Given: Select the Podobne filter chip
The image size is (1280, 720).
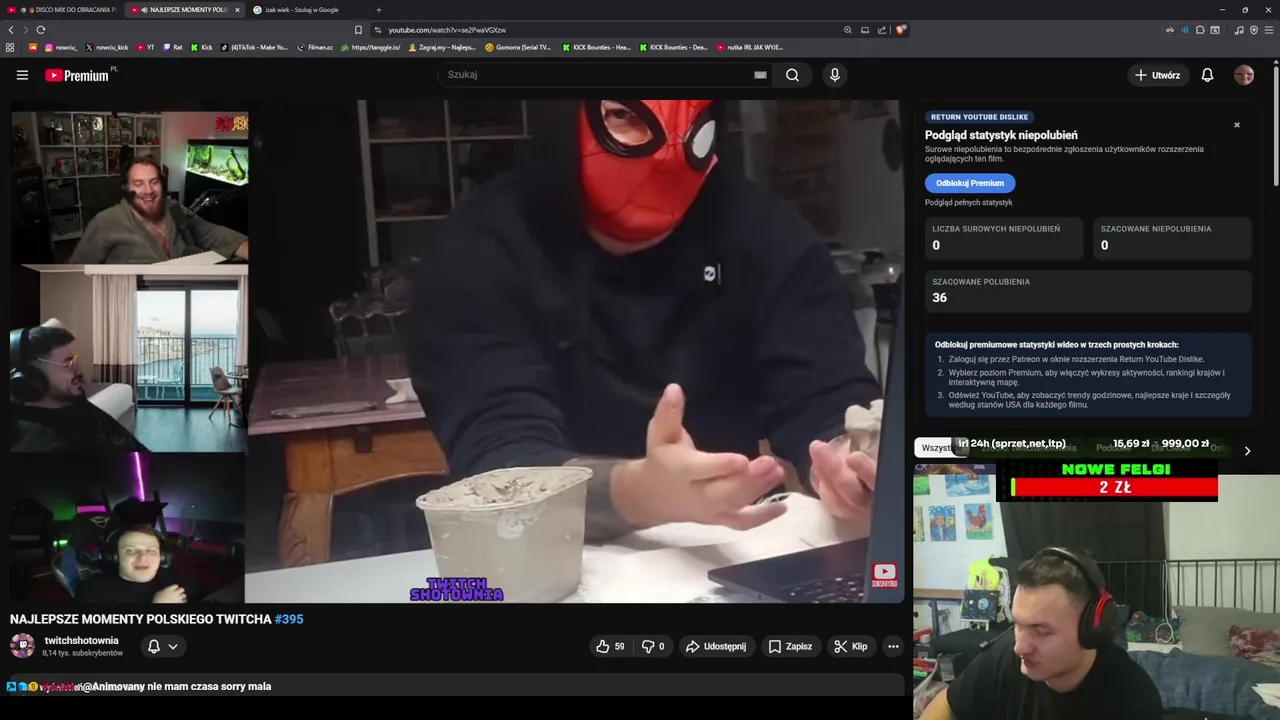Looking at the screenshot, I should click(x=1113, y=448).
